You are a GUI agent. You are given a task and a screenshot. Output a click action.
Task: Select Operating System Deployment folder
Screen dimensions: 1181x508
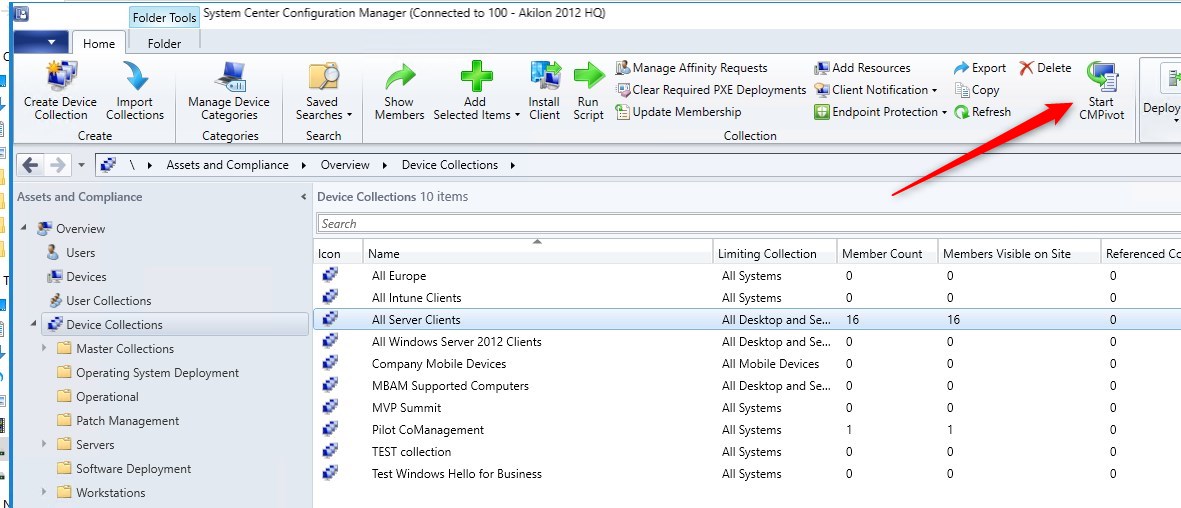157,373
